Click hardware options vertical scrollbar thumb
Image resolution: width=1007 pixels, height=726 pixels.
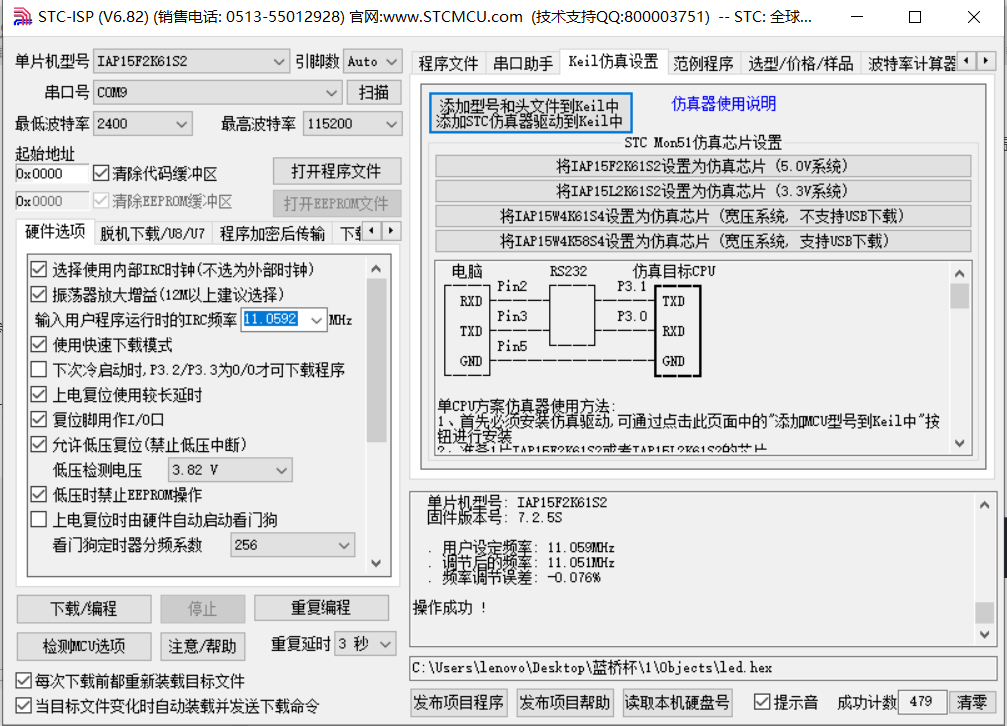376,361
